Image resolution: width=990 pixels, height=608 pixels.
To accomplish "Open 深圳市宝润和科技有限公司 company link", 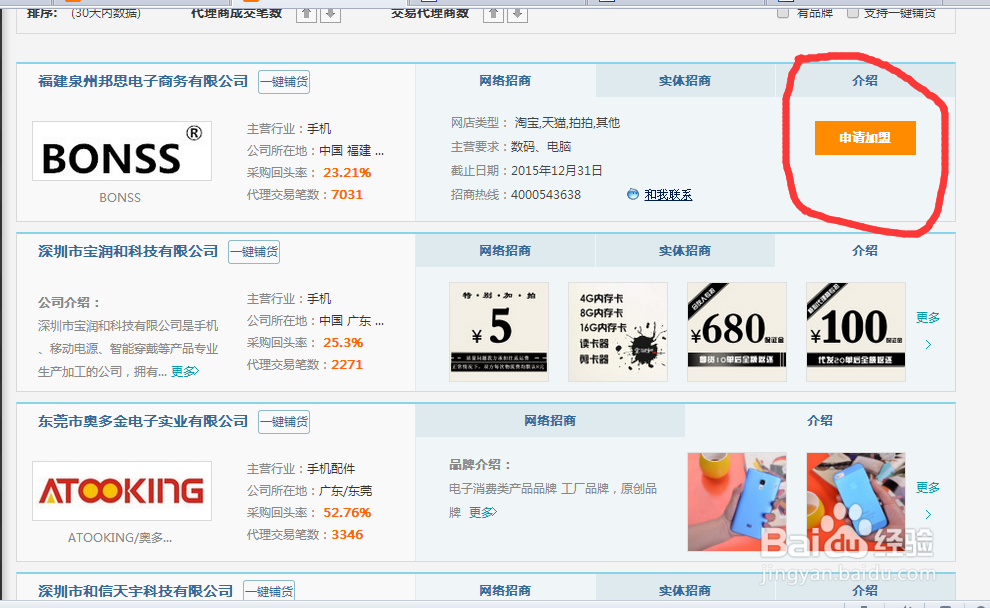I will [128, 251].
